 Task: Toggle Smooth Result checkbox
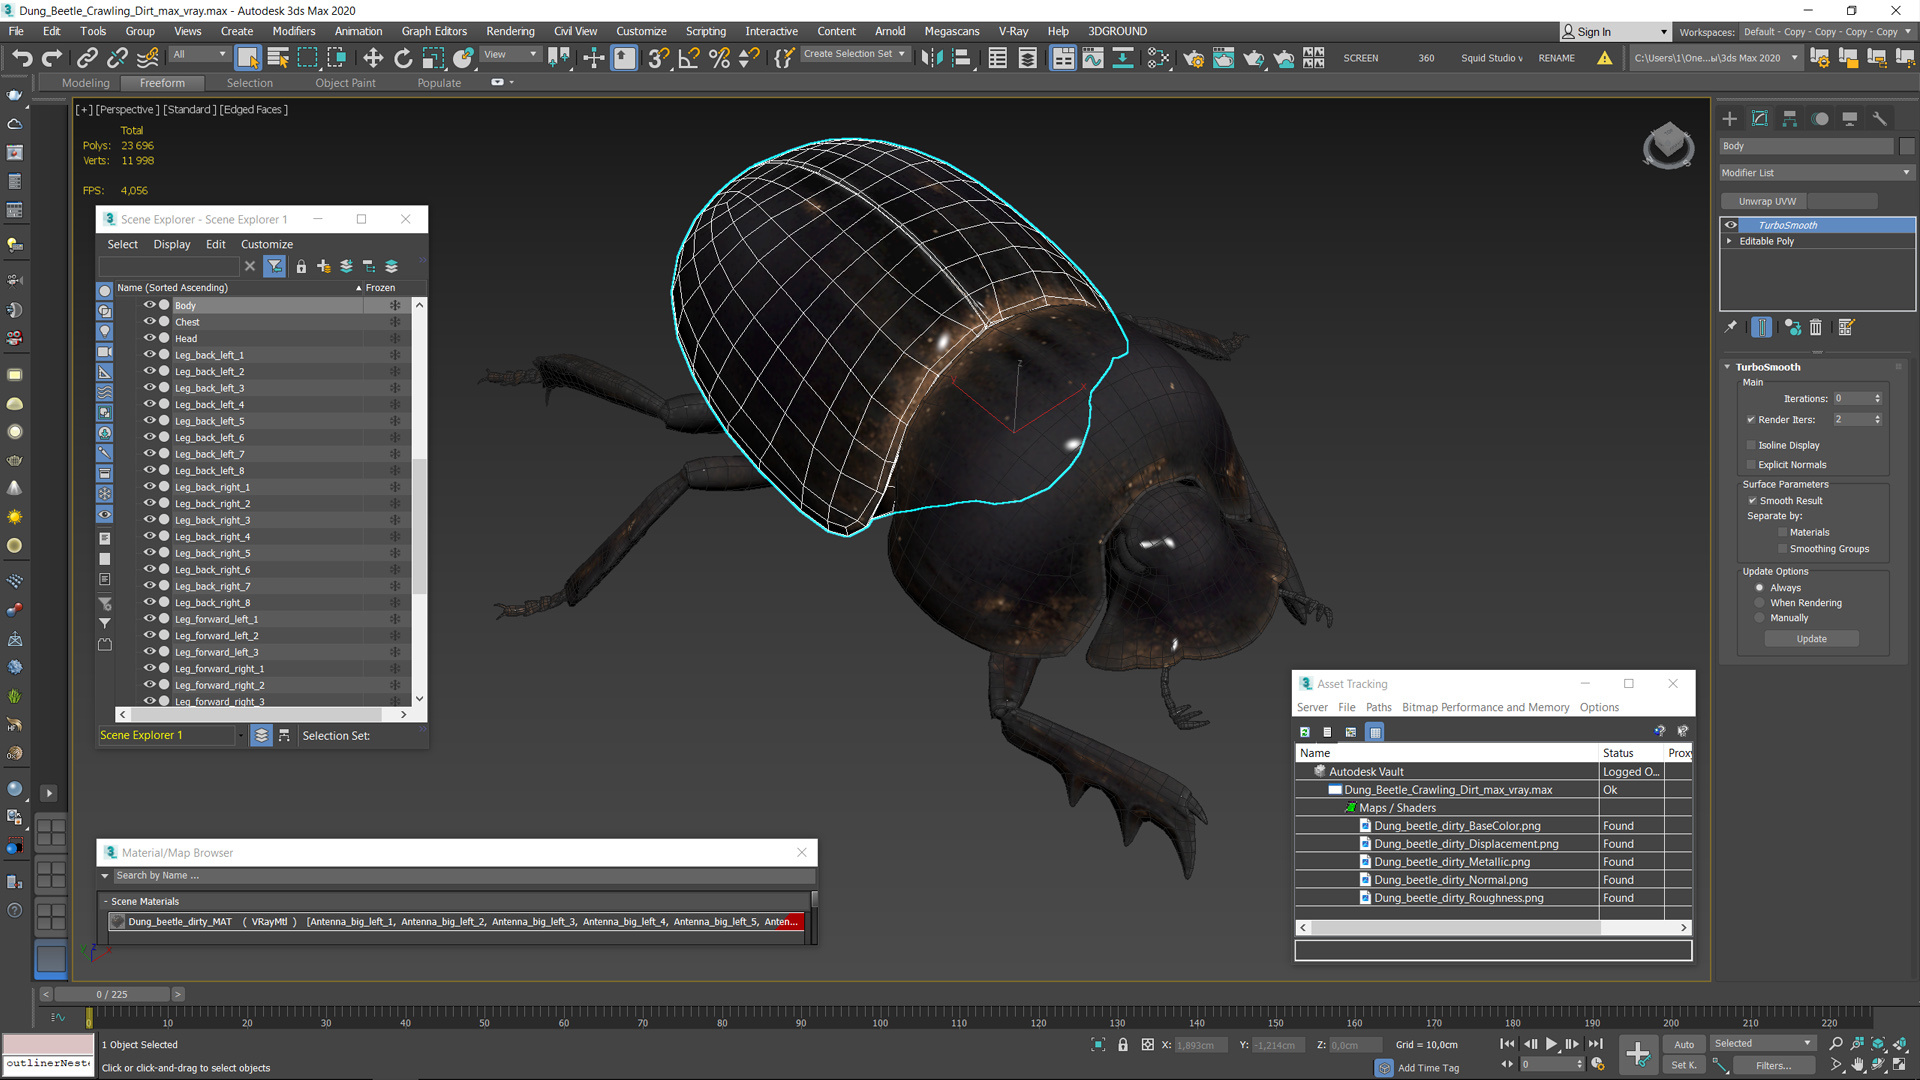tap(1753, 501)
